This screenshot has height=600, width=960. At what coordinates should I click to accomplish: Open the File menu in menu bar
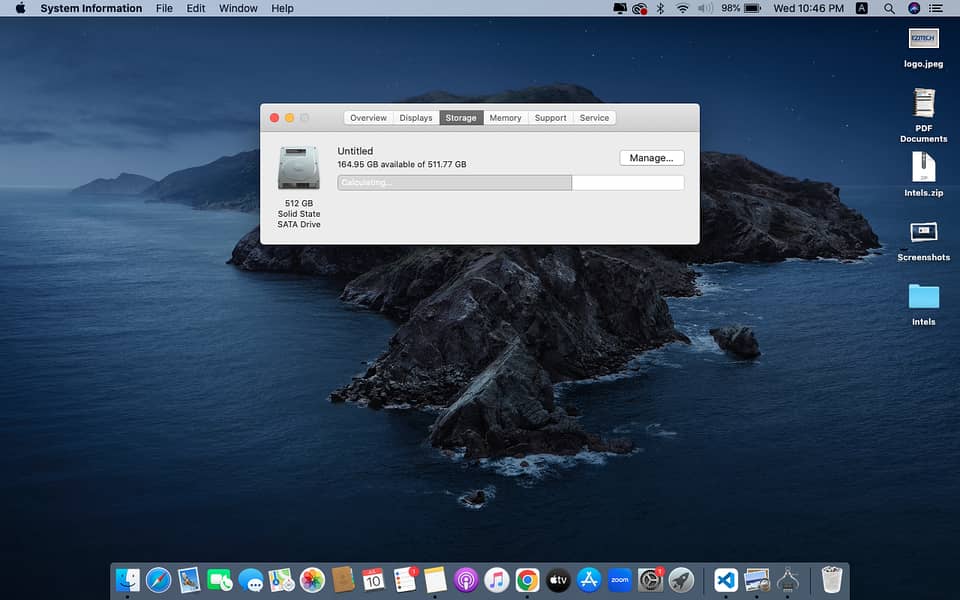point(164,8)
